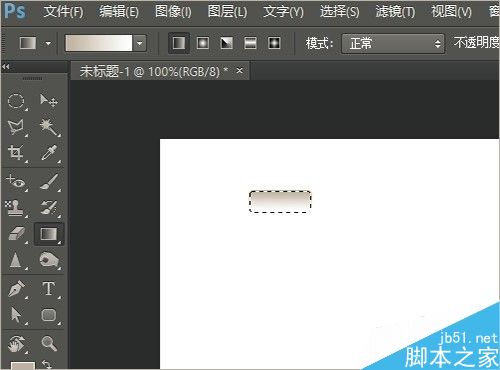Click the gradient preview bar to edit
Screen dimensions: 500x370
point(99,43)
